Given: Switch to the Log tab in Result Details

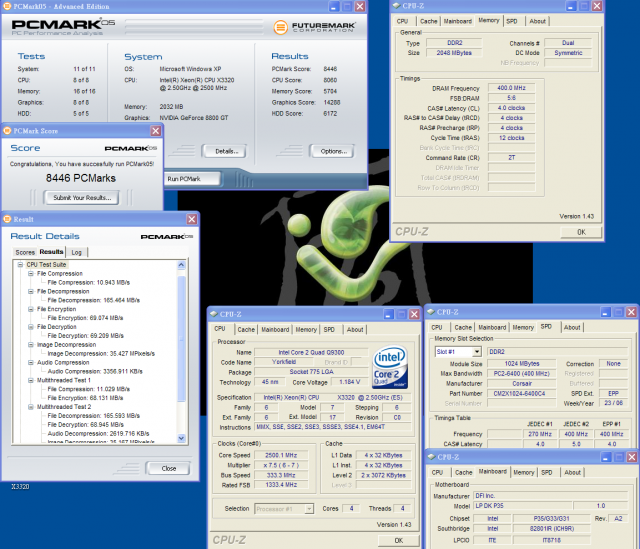Looking at the screenshot, I should click(x=77, y=252).
